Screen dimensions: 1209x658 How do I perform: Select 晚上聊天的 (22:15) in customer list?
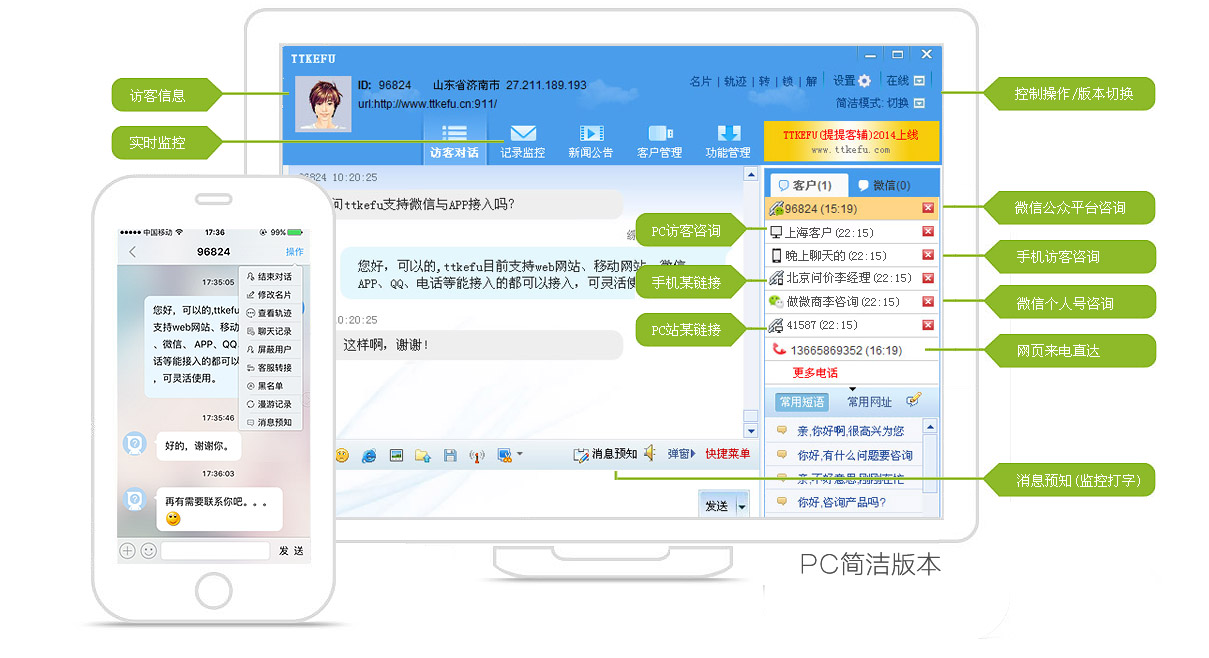tap(853, 255)
